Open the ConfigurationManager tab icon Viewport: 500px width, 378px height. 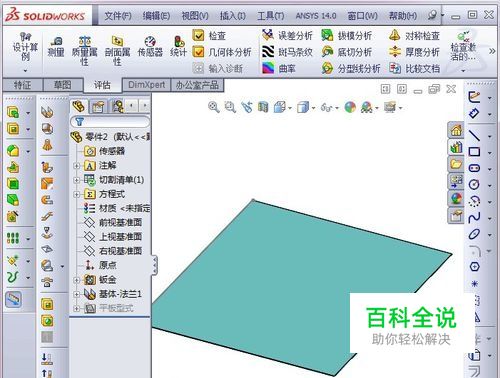(x=117, y=106)
